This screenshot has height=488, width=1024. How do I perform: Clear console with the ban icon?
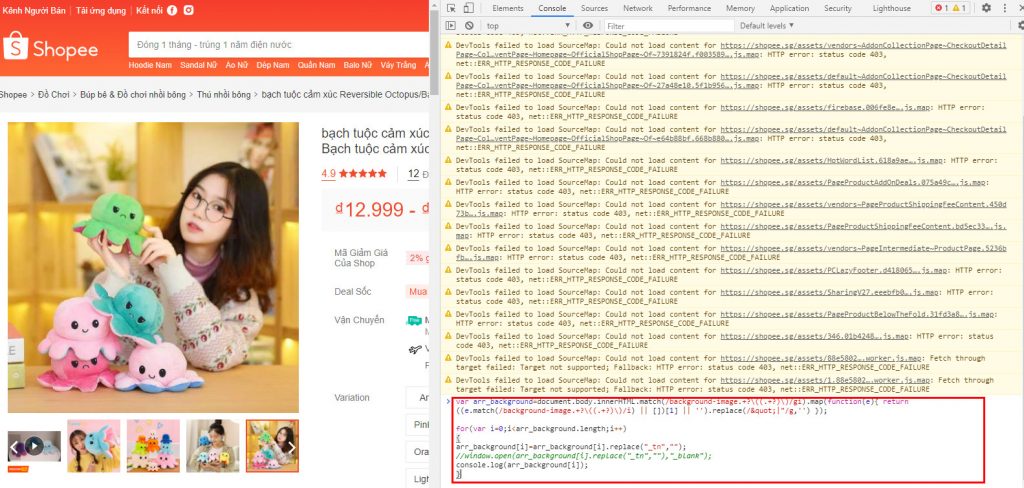point(469,25)
